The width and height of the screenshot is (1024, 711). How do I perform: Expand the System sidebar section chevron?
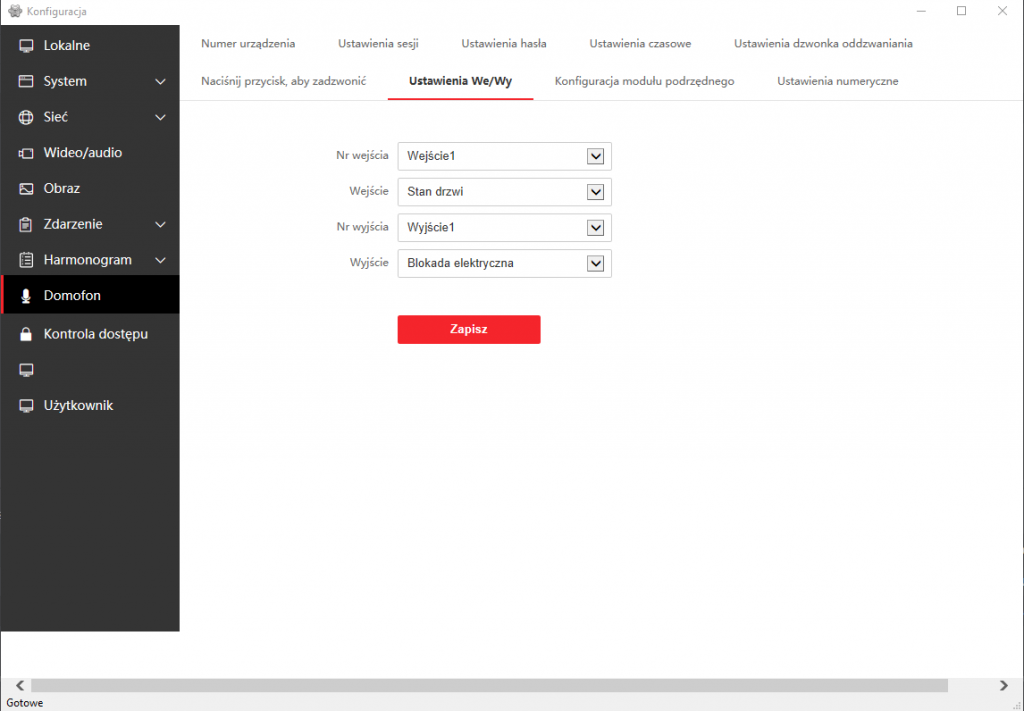pyautogui.click(x=158, y=81)
